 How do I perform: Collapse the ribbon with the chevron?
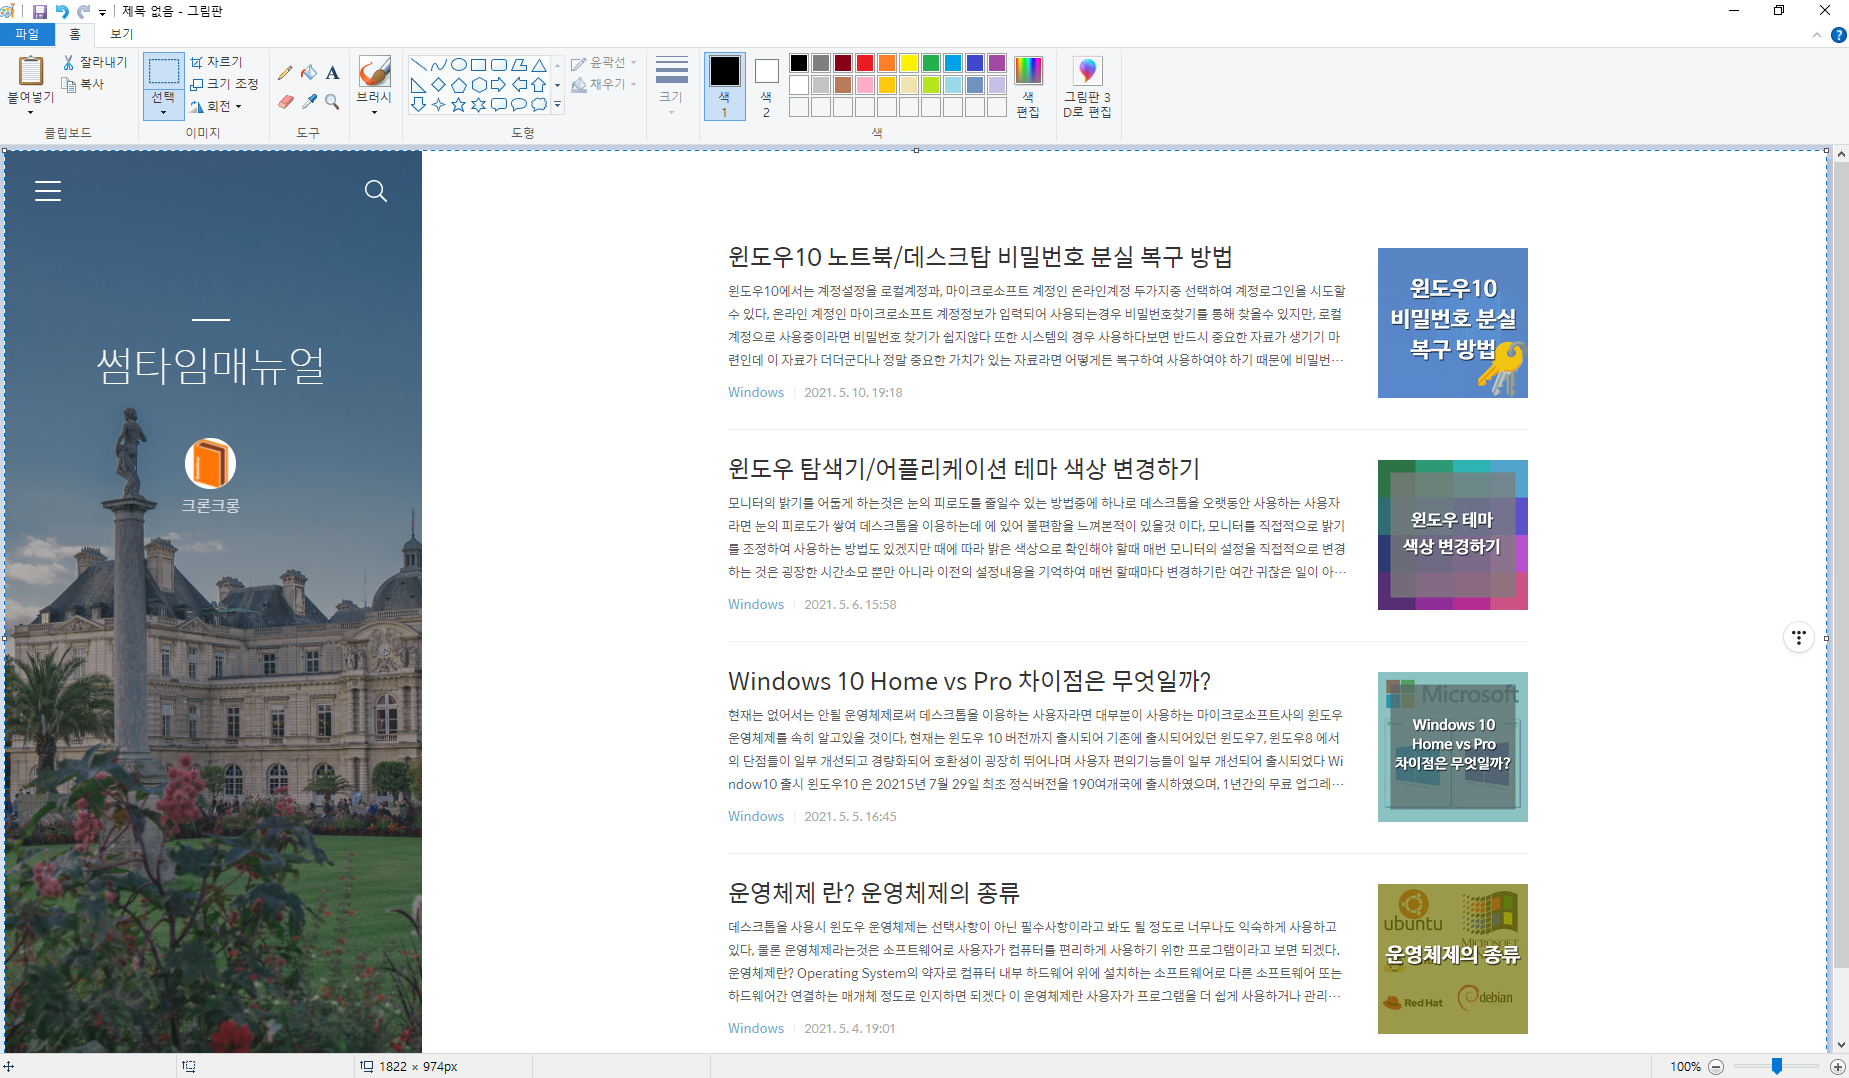coord(1816,35)
